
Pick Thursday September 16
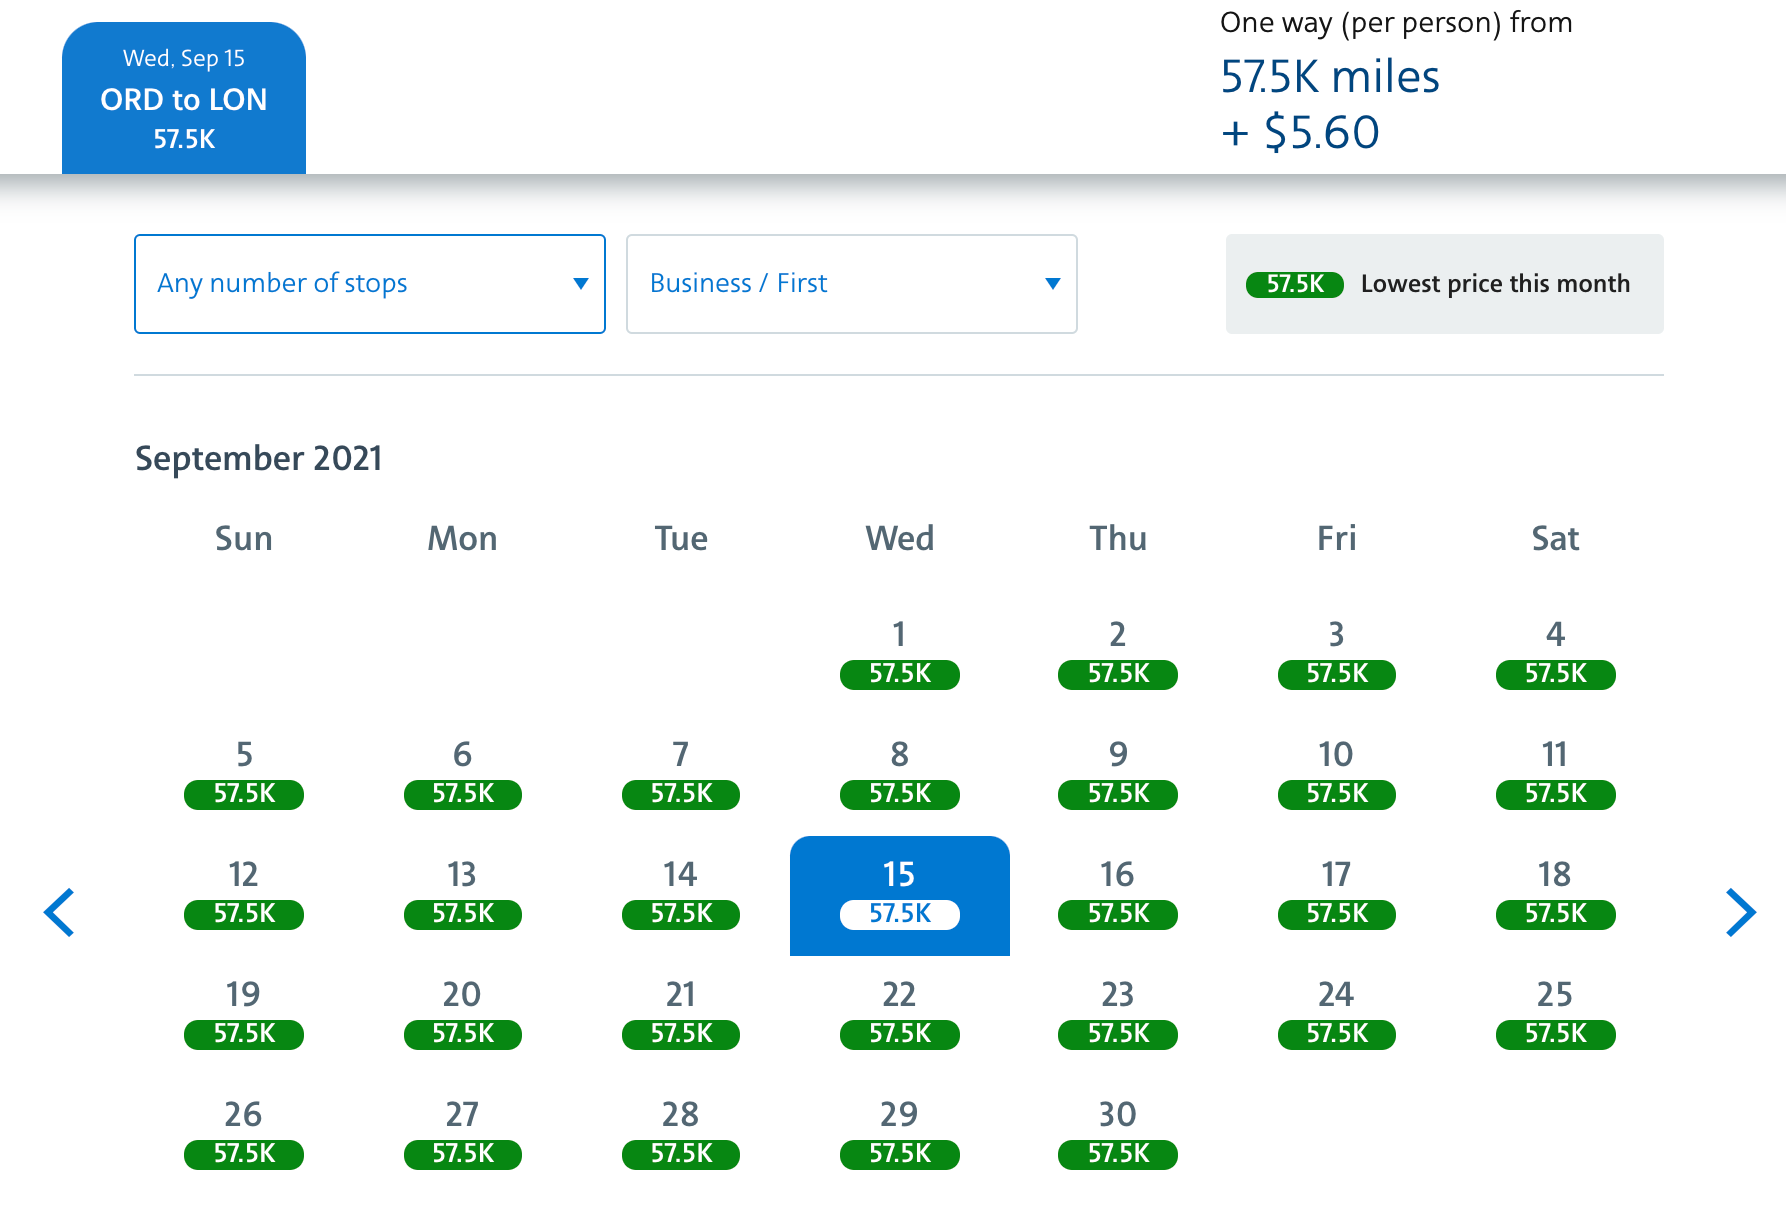point(1117,895)
